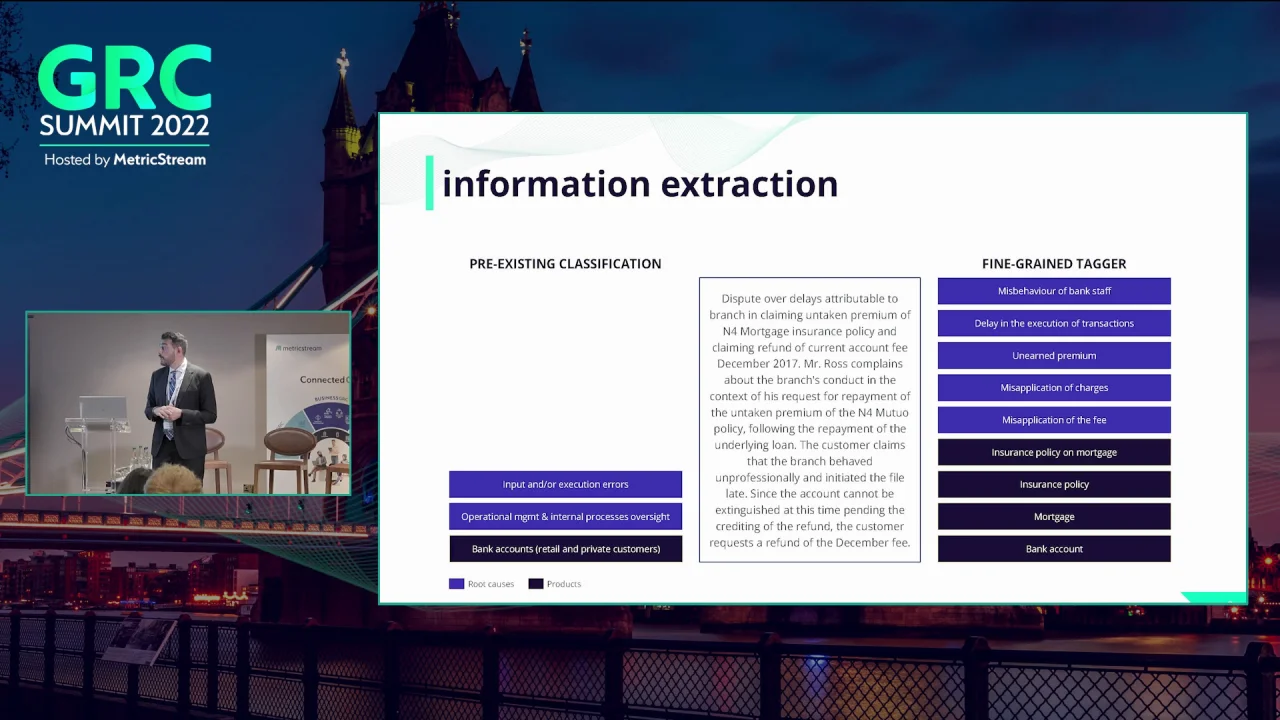
Task: Click the 'information extraction' slide title
Action: [x=640, y=184]
